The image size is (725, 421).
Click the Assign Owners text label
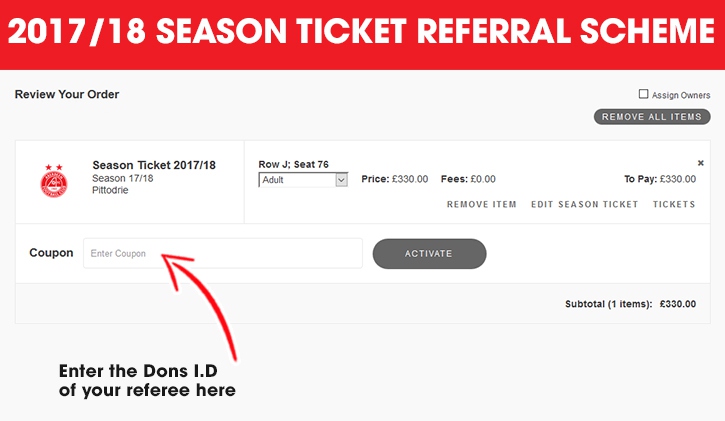click(681, 95)
